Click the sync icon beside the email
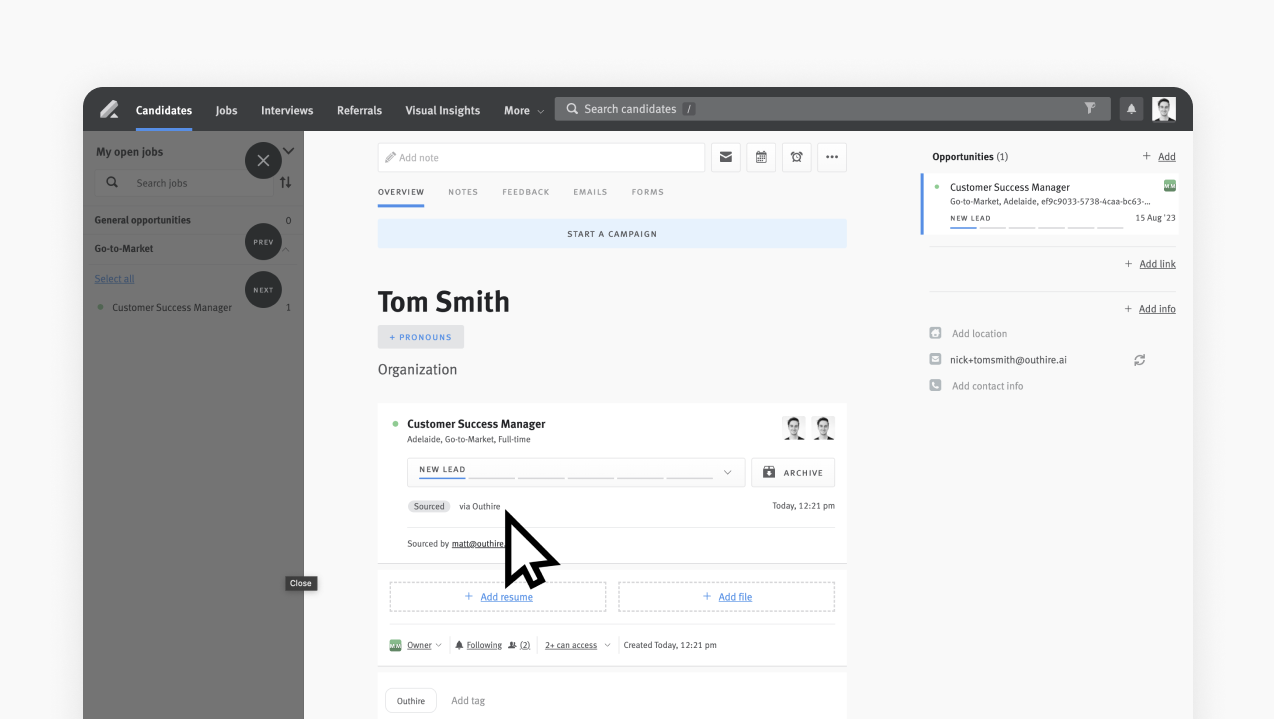The height and width of the screenshot is (720, 1274). 1139,360
